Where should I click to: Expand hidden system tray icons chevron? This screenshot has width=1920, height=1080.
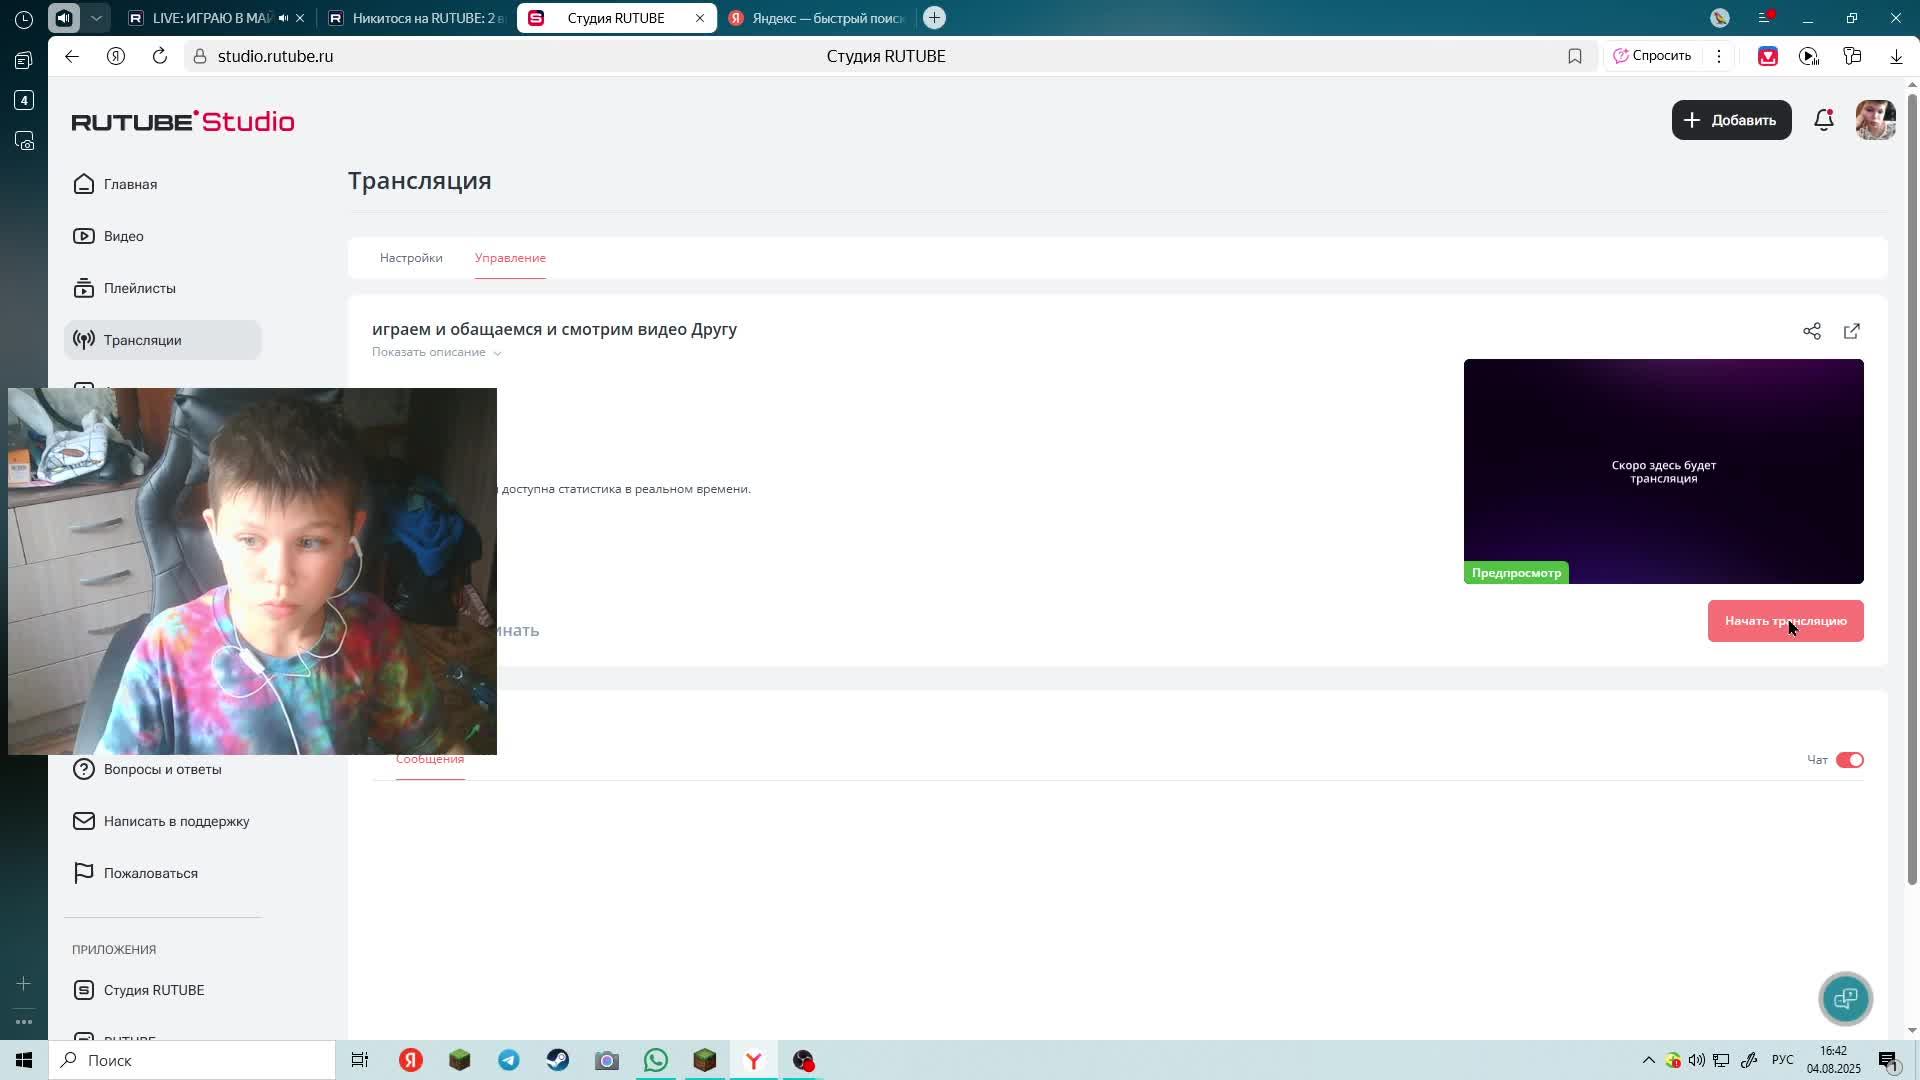point(1647,1060)
